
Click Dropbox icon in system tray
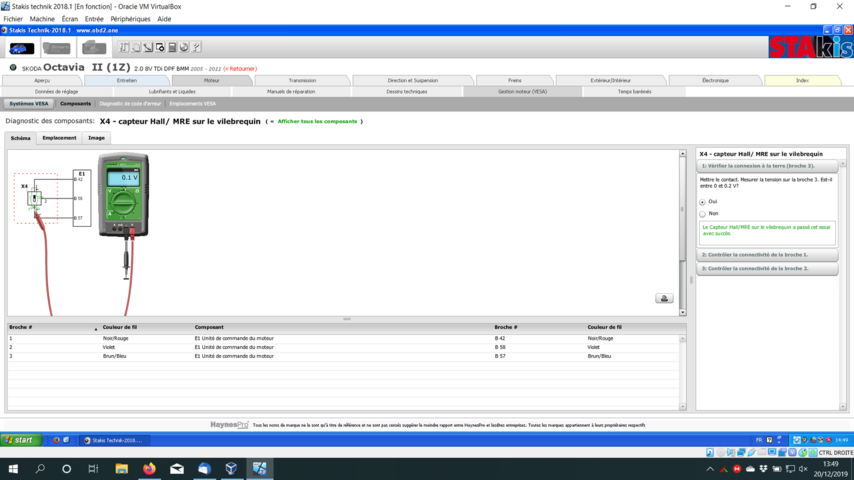tap(763, 469)
